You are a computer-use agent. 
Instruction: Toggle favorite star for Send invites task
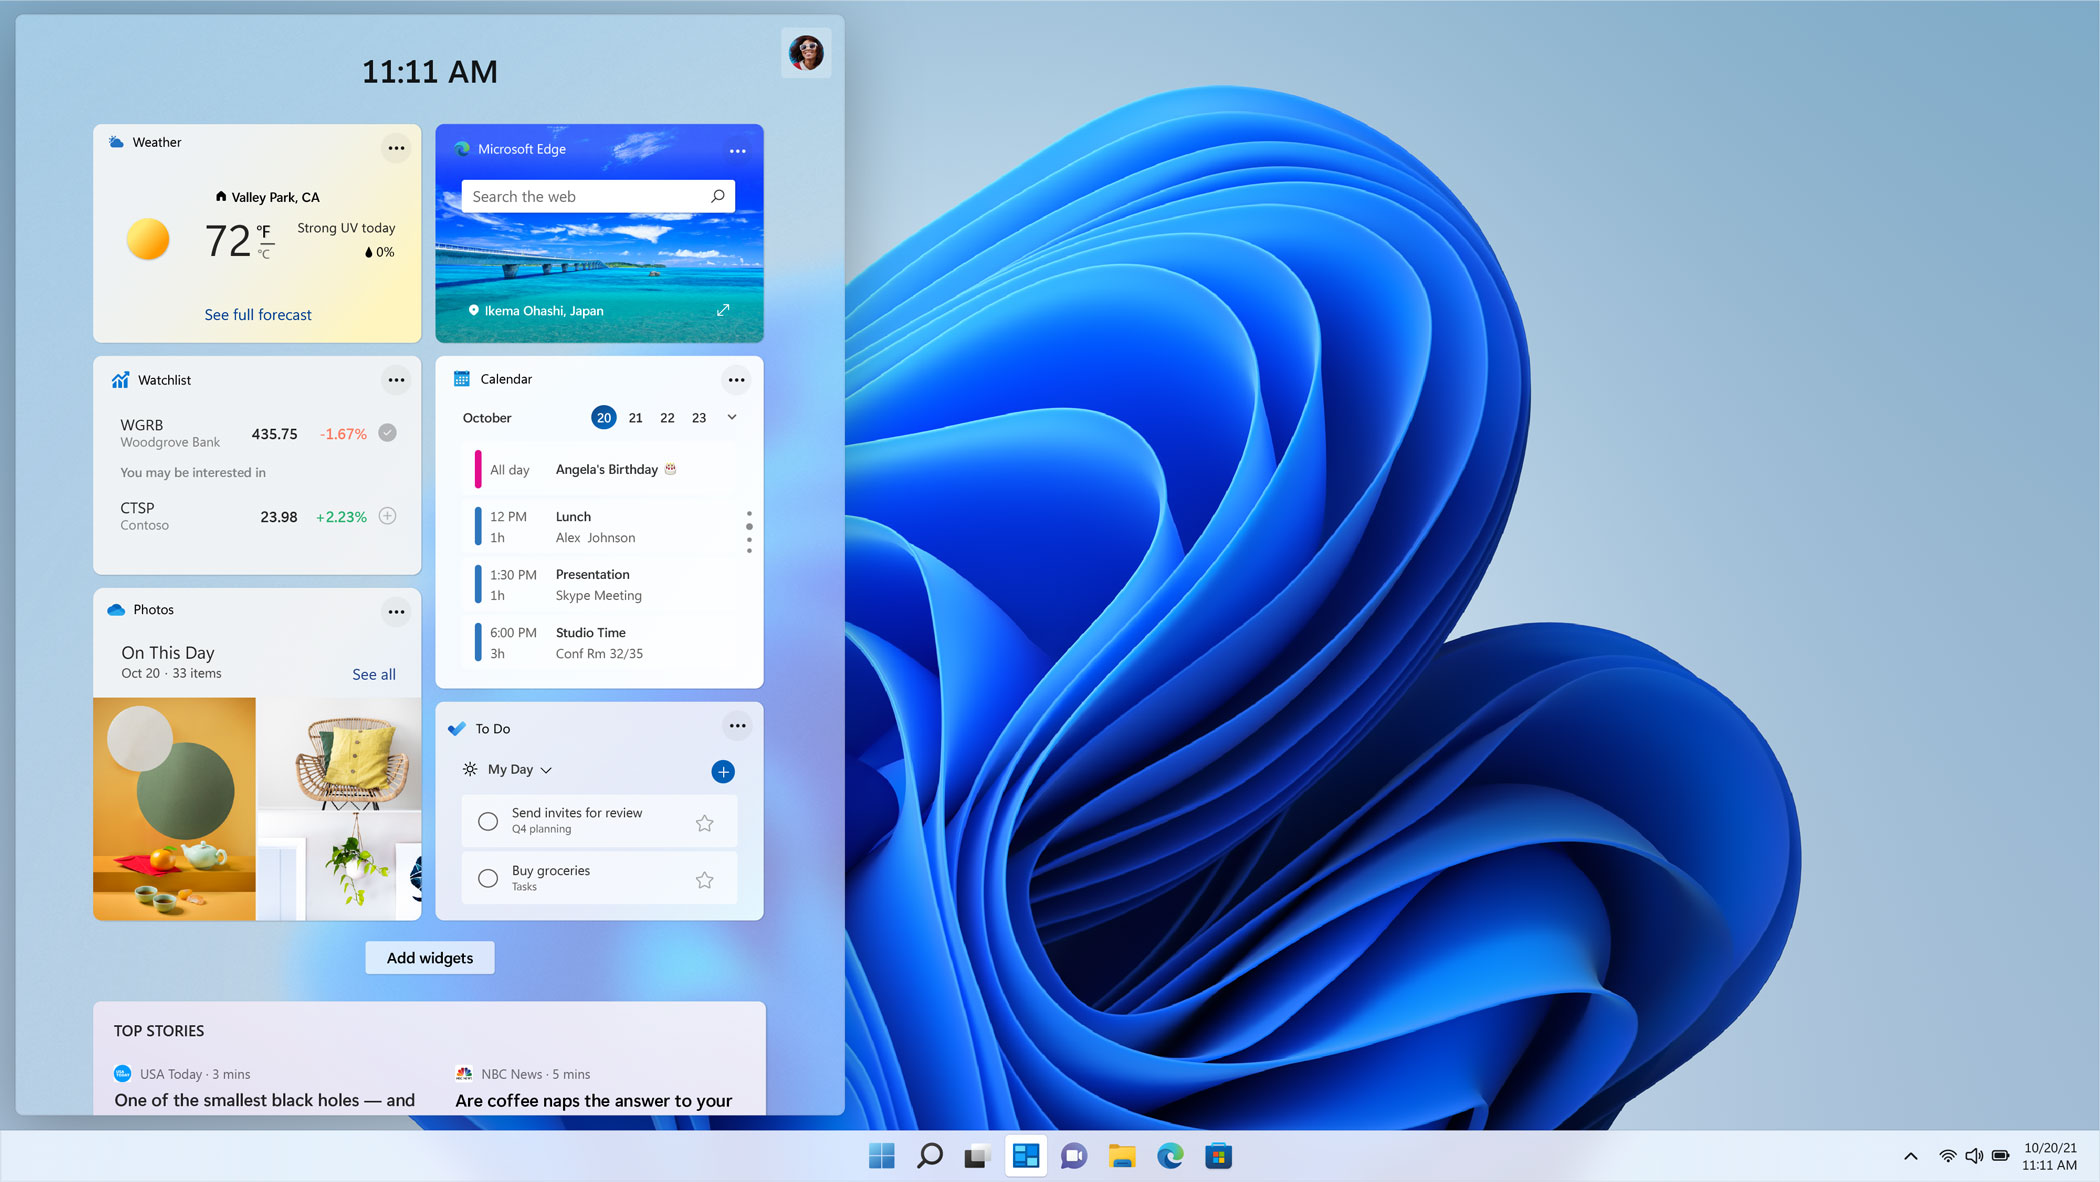pos(704,822)
